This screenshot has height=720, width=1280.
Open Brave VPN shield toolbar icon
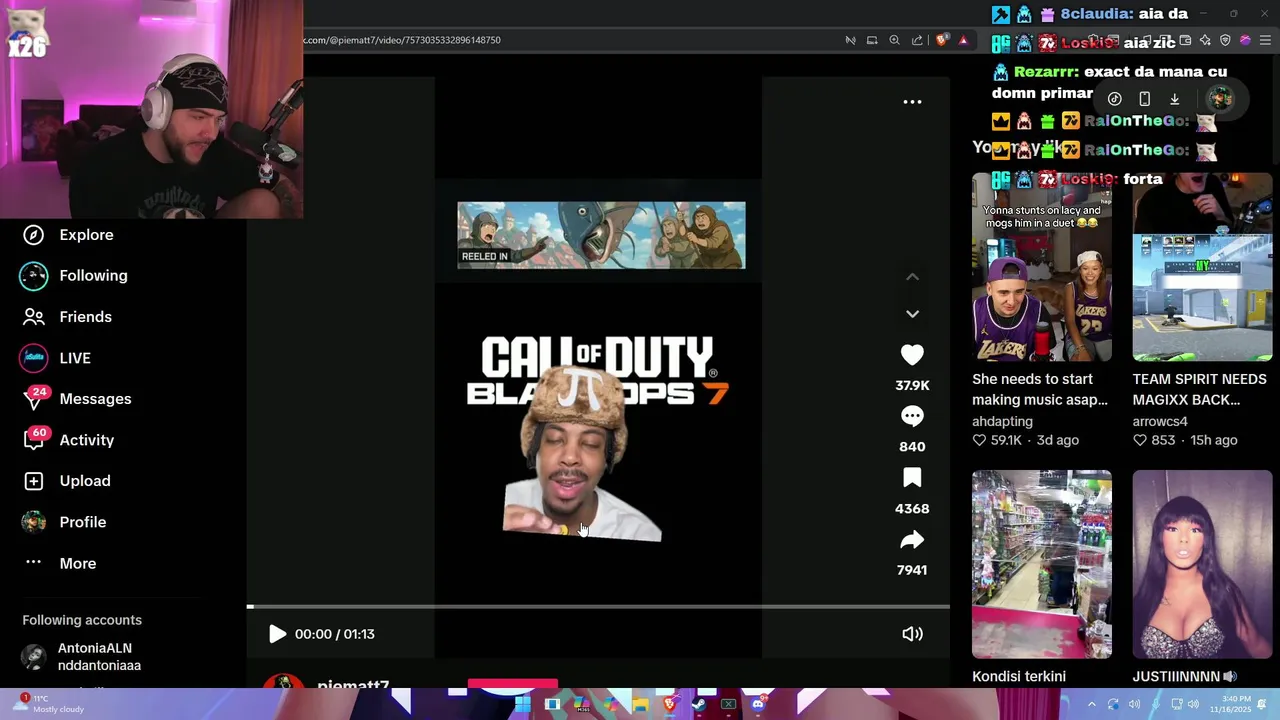click(1225, 40)
